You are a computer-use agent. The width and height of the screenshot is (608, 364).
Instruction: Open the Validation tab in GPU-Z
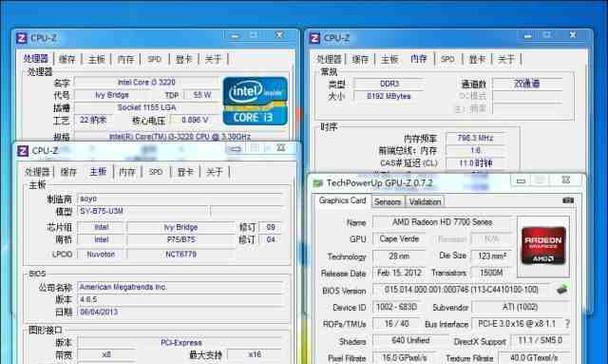click(x=425, y=202)
